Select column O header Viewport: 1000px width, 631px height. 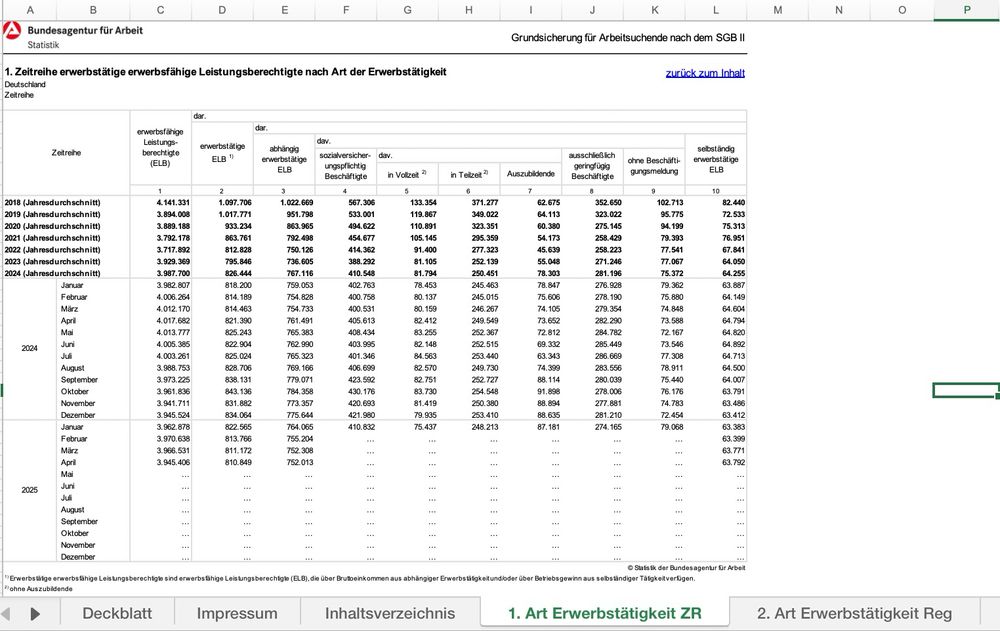[x=902, y=10]
